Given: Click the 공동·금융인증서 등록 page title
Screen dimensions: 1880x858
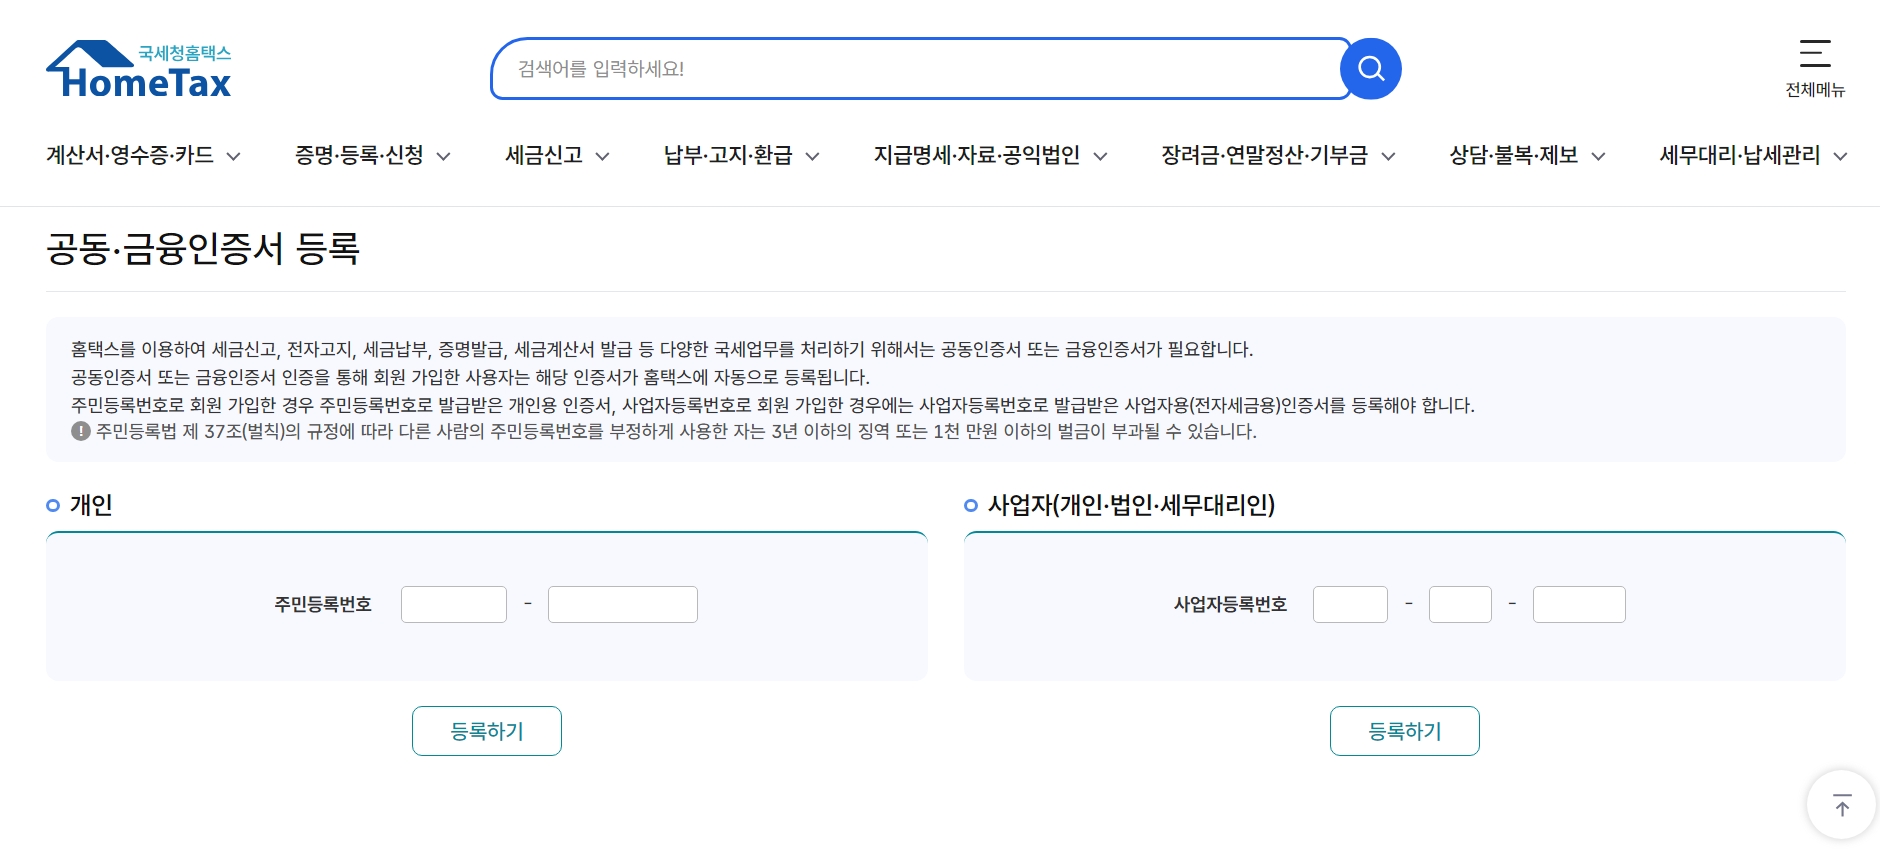Looking at the screenshot, I should pos(203,248).
